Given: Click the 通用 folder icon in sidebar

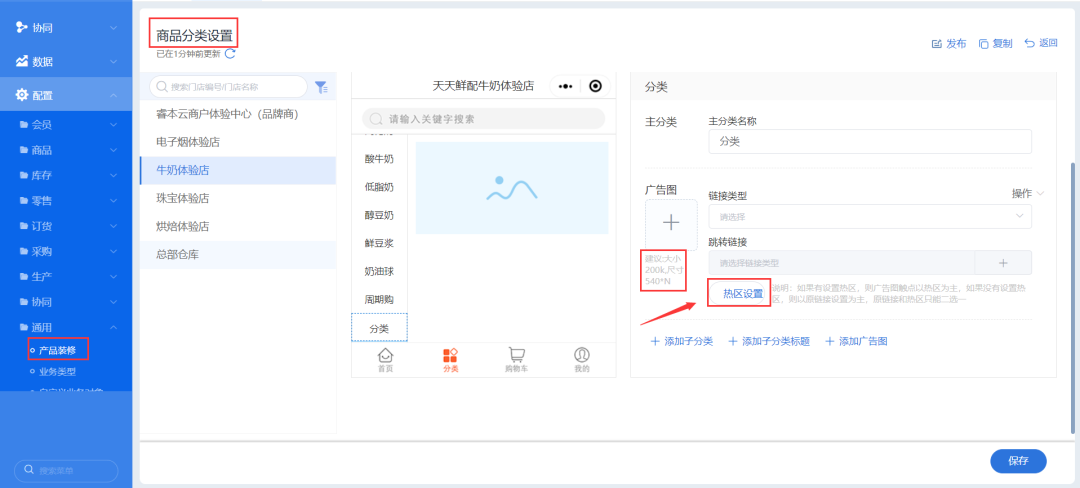Looking at the screenshot, I should (x=24, y=327).
